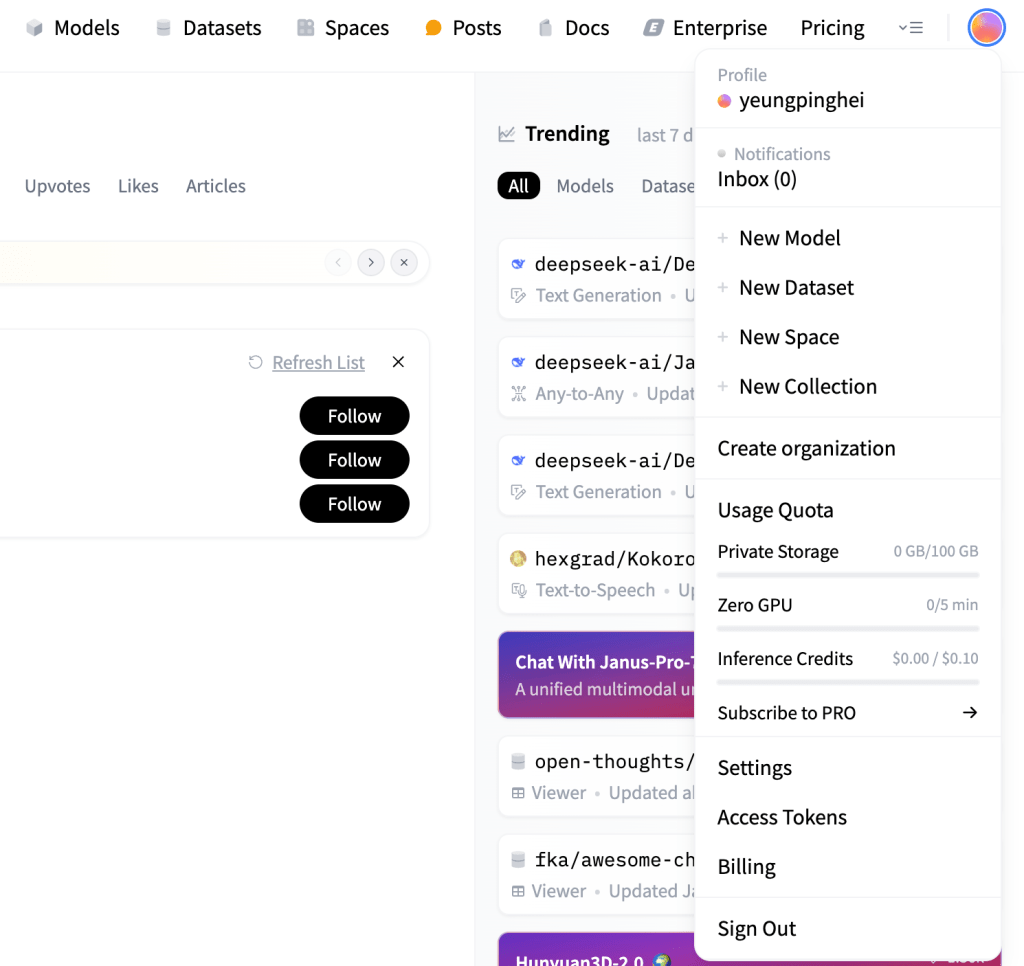Expand the more-options menu beside Pricing
The width and height of the screenshot is (1024, 966).
coord(911,28)
